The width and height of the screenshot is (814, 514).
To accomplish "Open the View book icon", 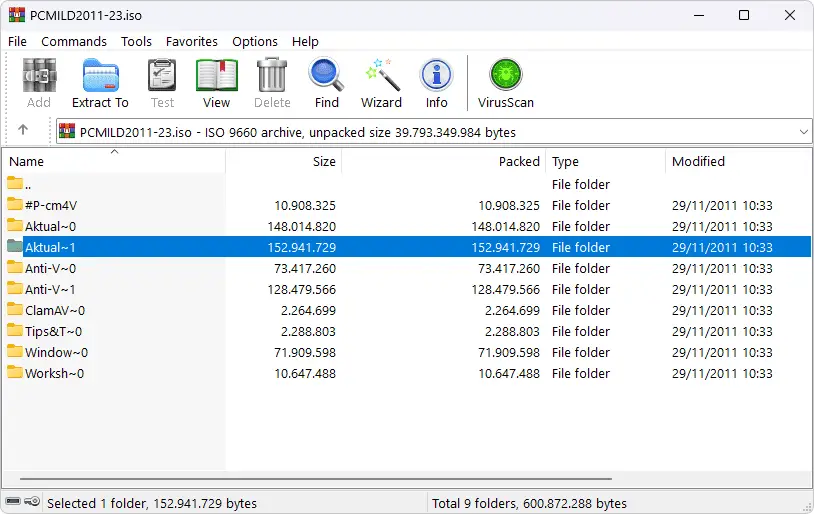I will 216,75.
